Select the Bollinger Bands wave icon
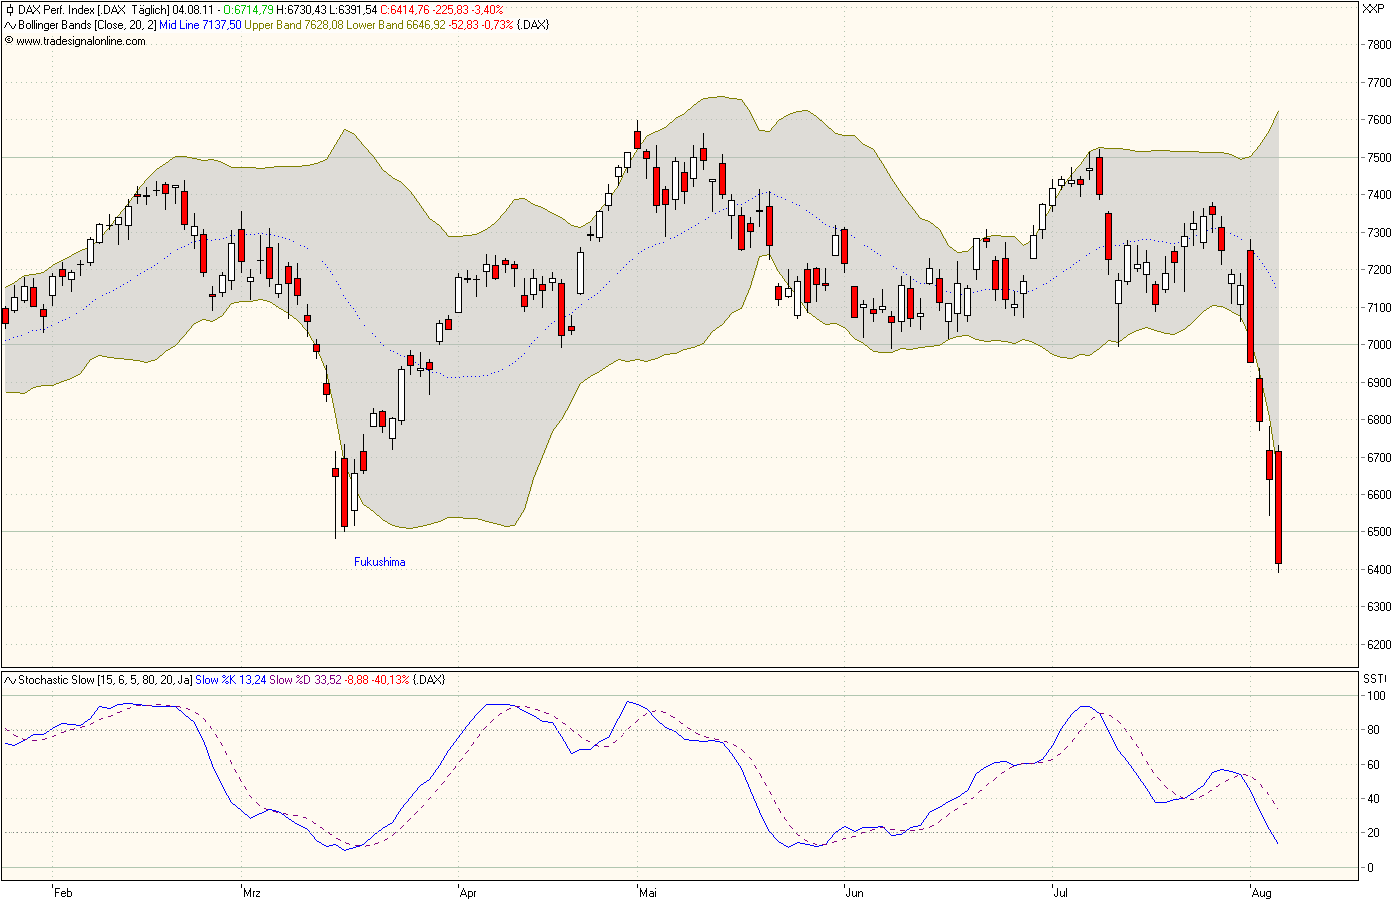Screen dimensions: 1400x900 (x=9, y=24)
